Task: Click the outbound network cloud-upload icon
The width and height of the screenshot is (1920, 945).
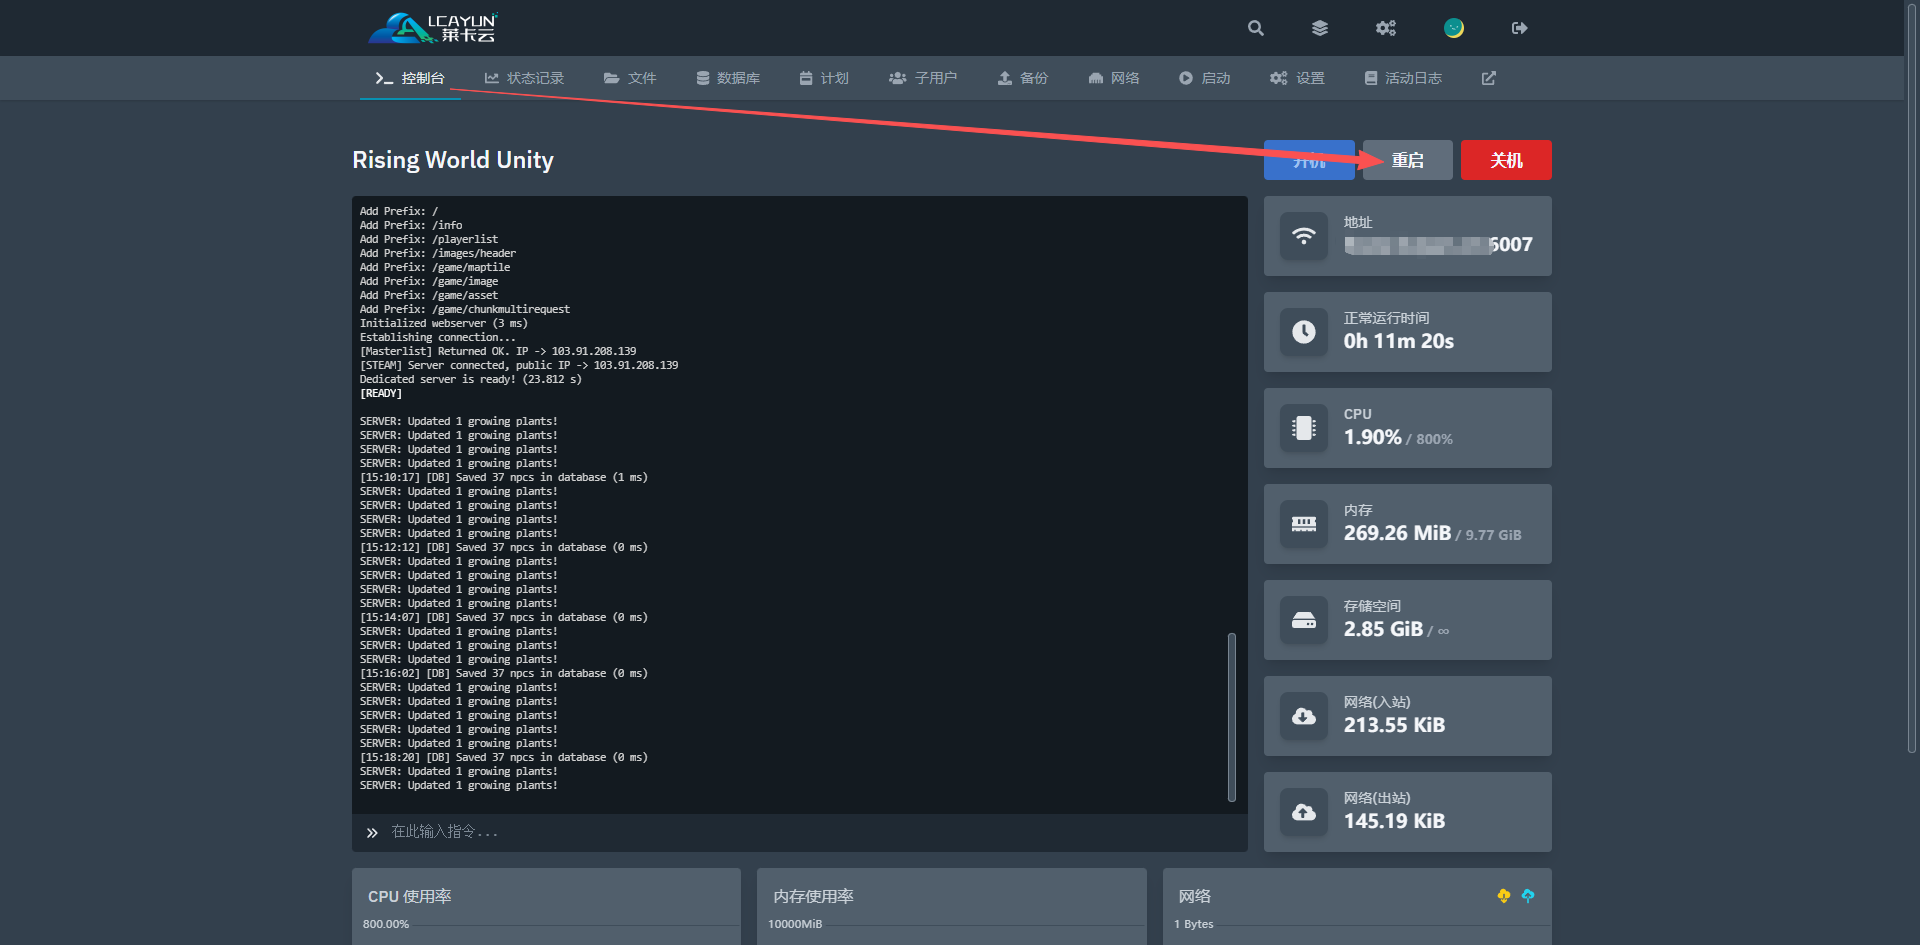Action: (1304, 812)
